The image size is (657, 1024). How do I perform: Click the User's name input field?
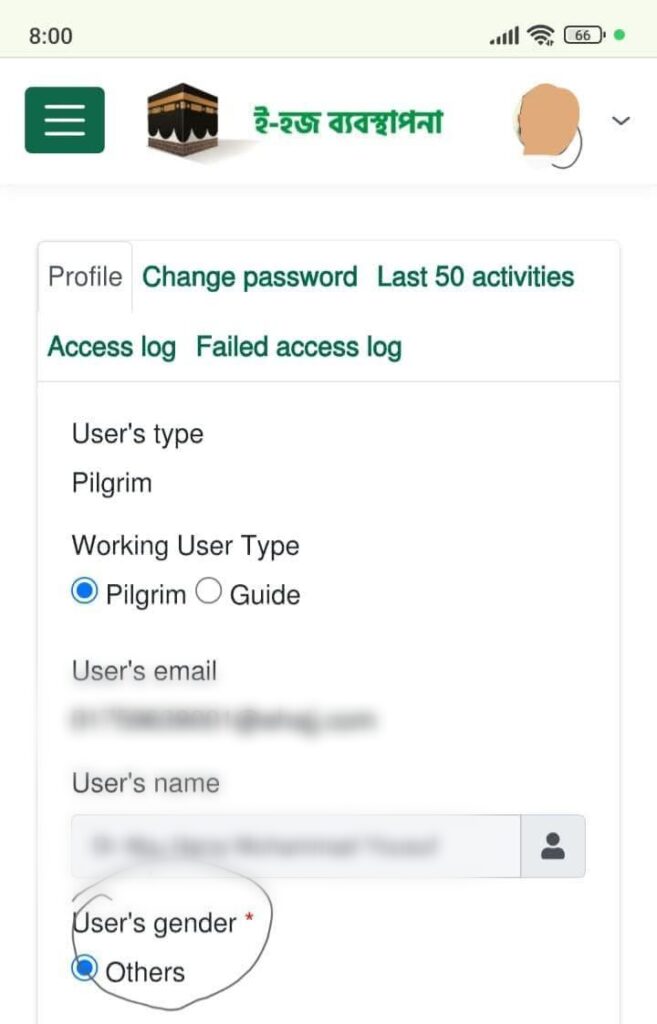[295, 847]
